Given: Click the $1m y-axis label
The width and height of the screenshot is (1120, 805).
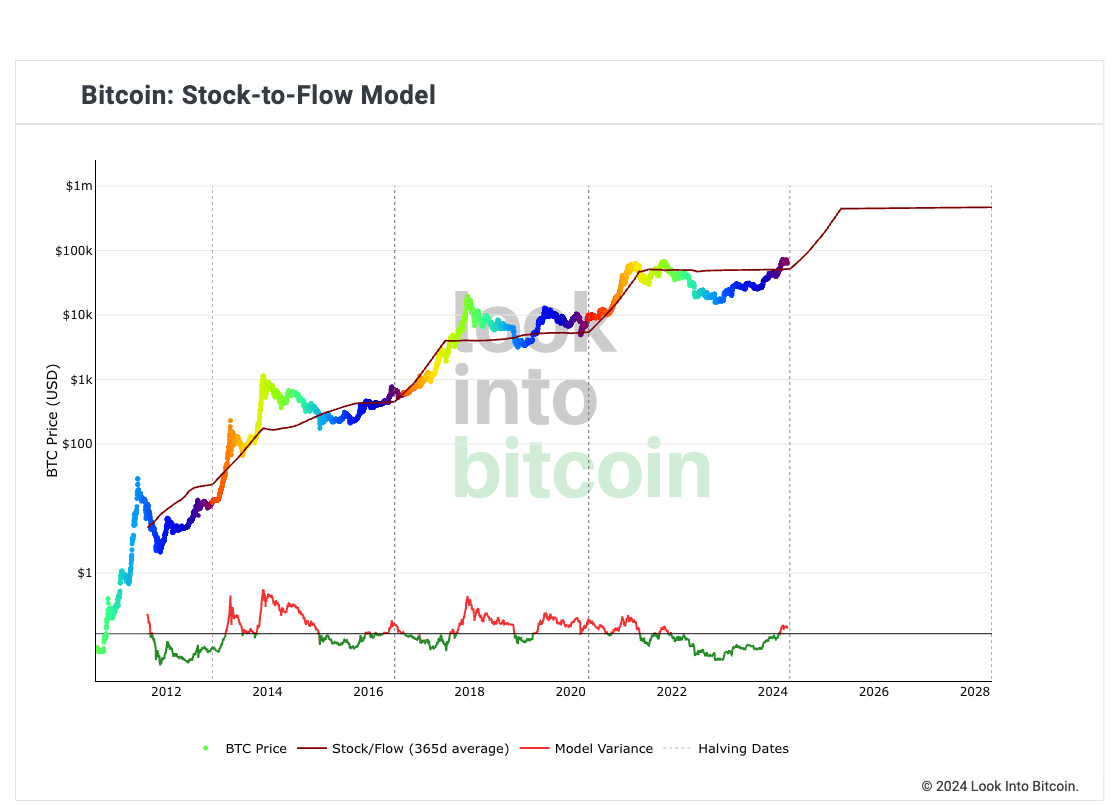Looking at the screenshot, I should pyautogui.click(x=79, y=186).
